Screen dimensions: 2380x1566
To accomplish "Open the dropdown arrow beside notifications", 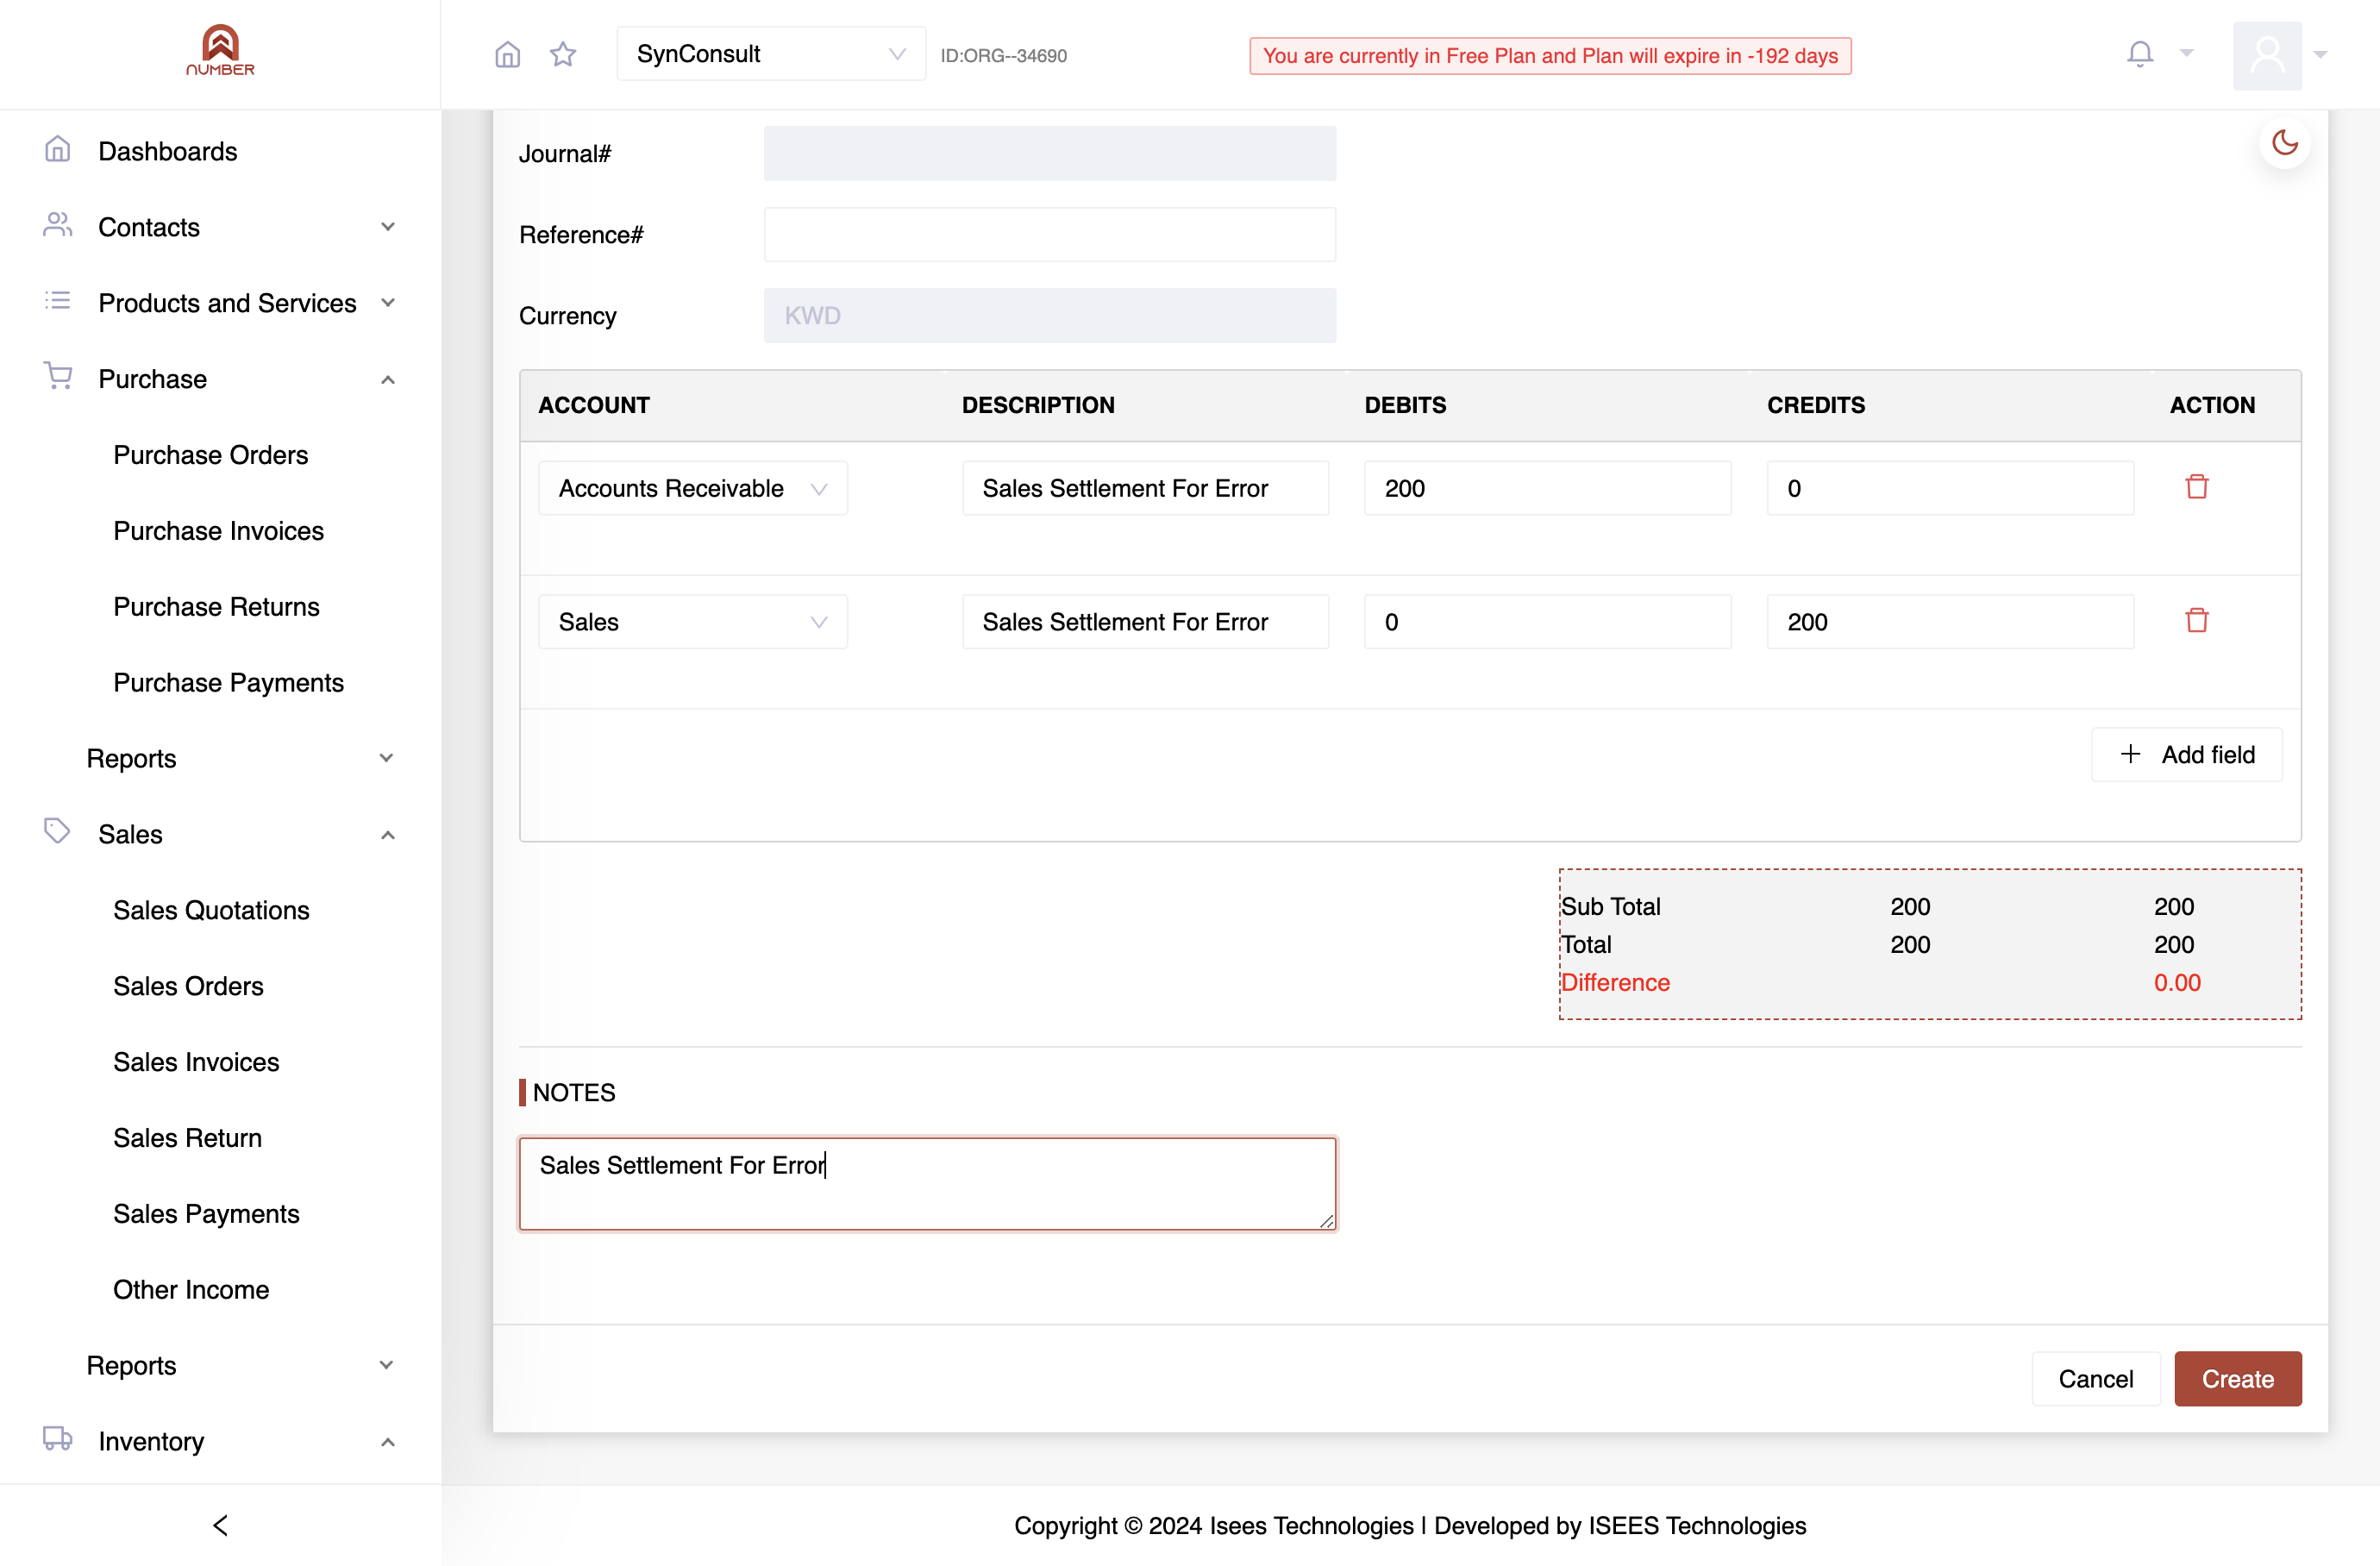I will coord(2187,54).
